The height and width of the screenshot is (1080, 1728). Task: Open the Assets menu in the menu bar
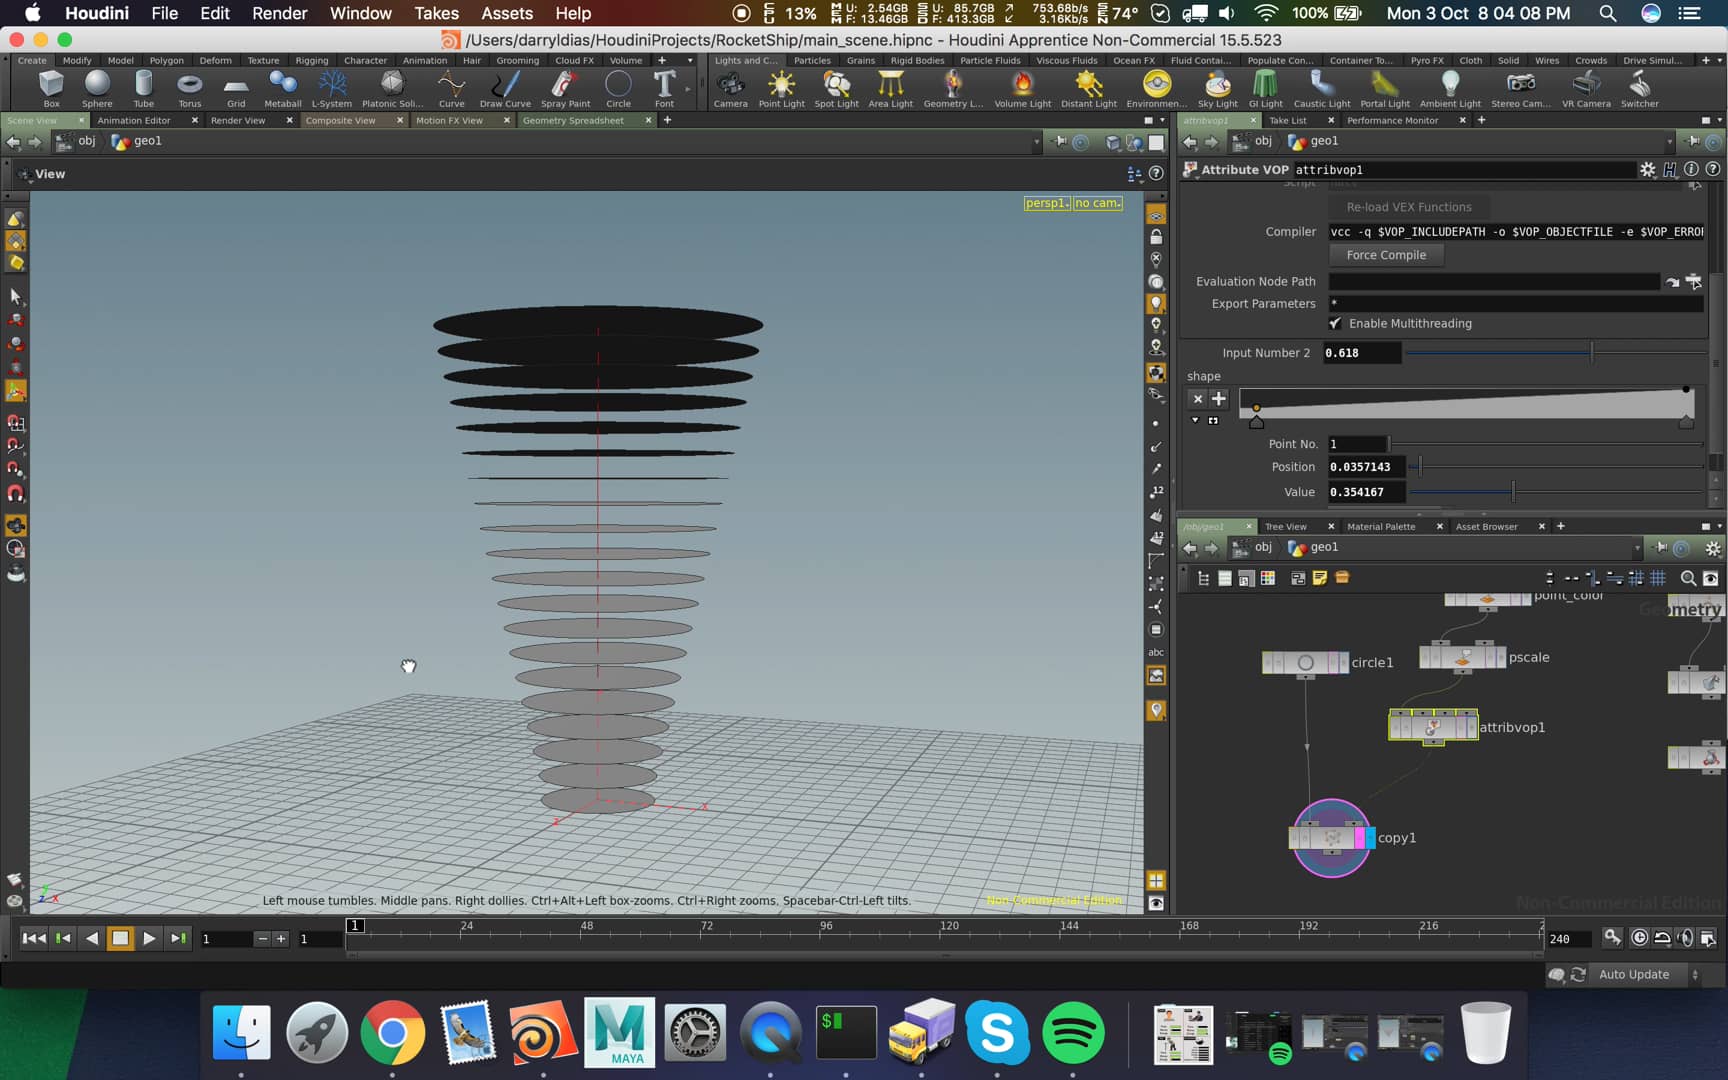click(x=506, y=13)
